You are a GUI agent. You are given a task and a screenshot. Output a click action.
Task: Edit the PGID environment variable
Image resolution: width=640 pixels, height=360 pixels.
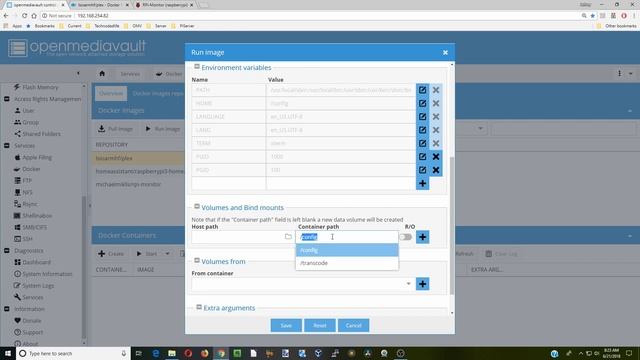[x=422, y=170]
